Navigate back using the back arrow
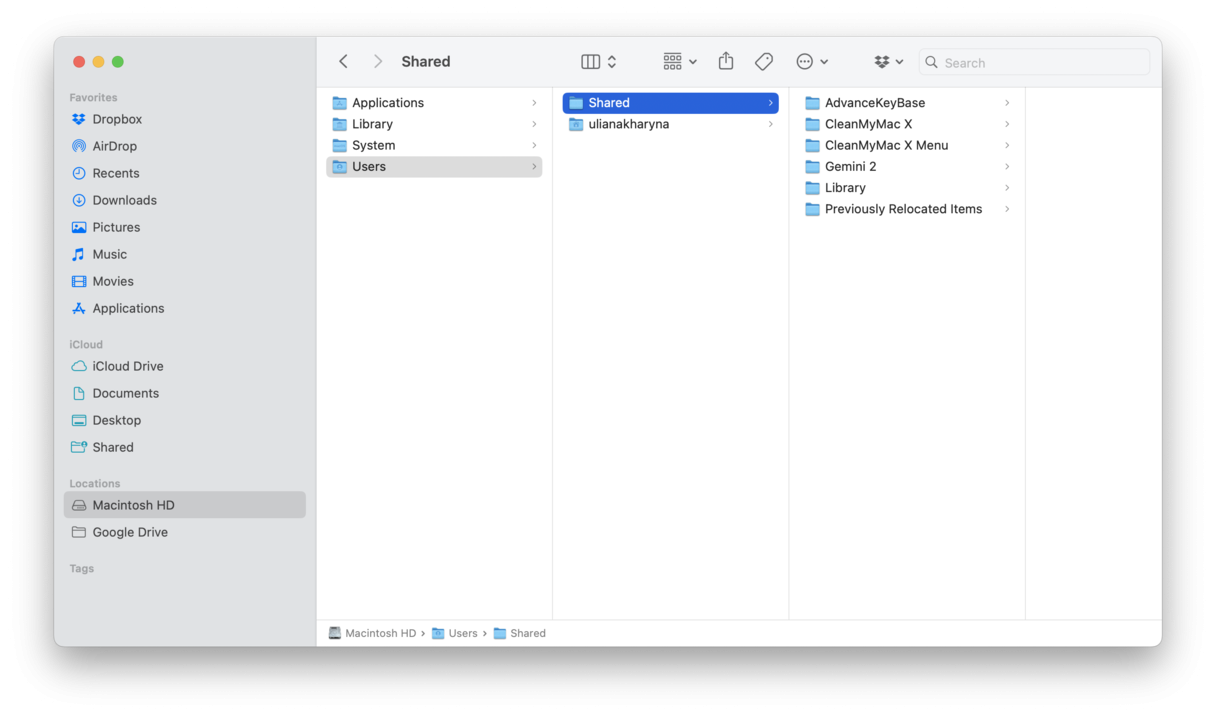 [343, 61]
